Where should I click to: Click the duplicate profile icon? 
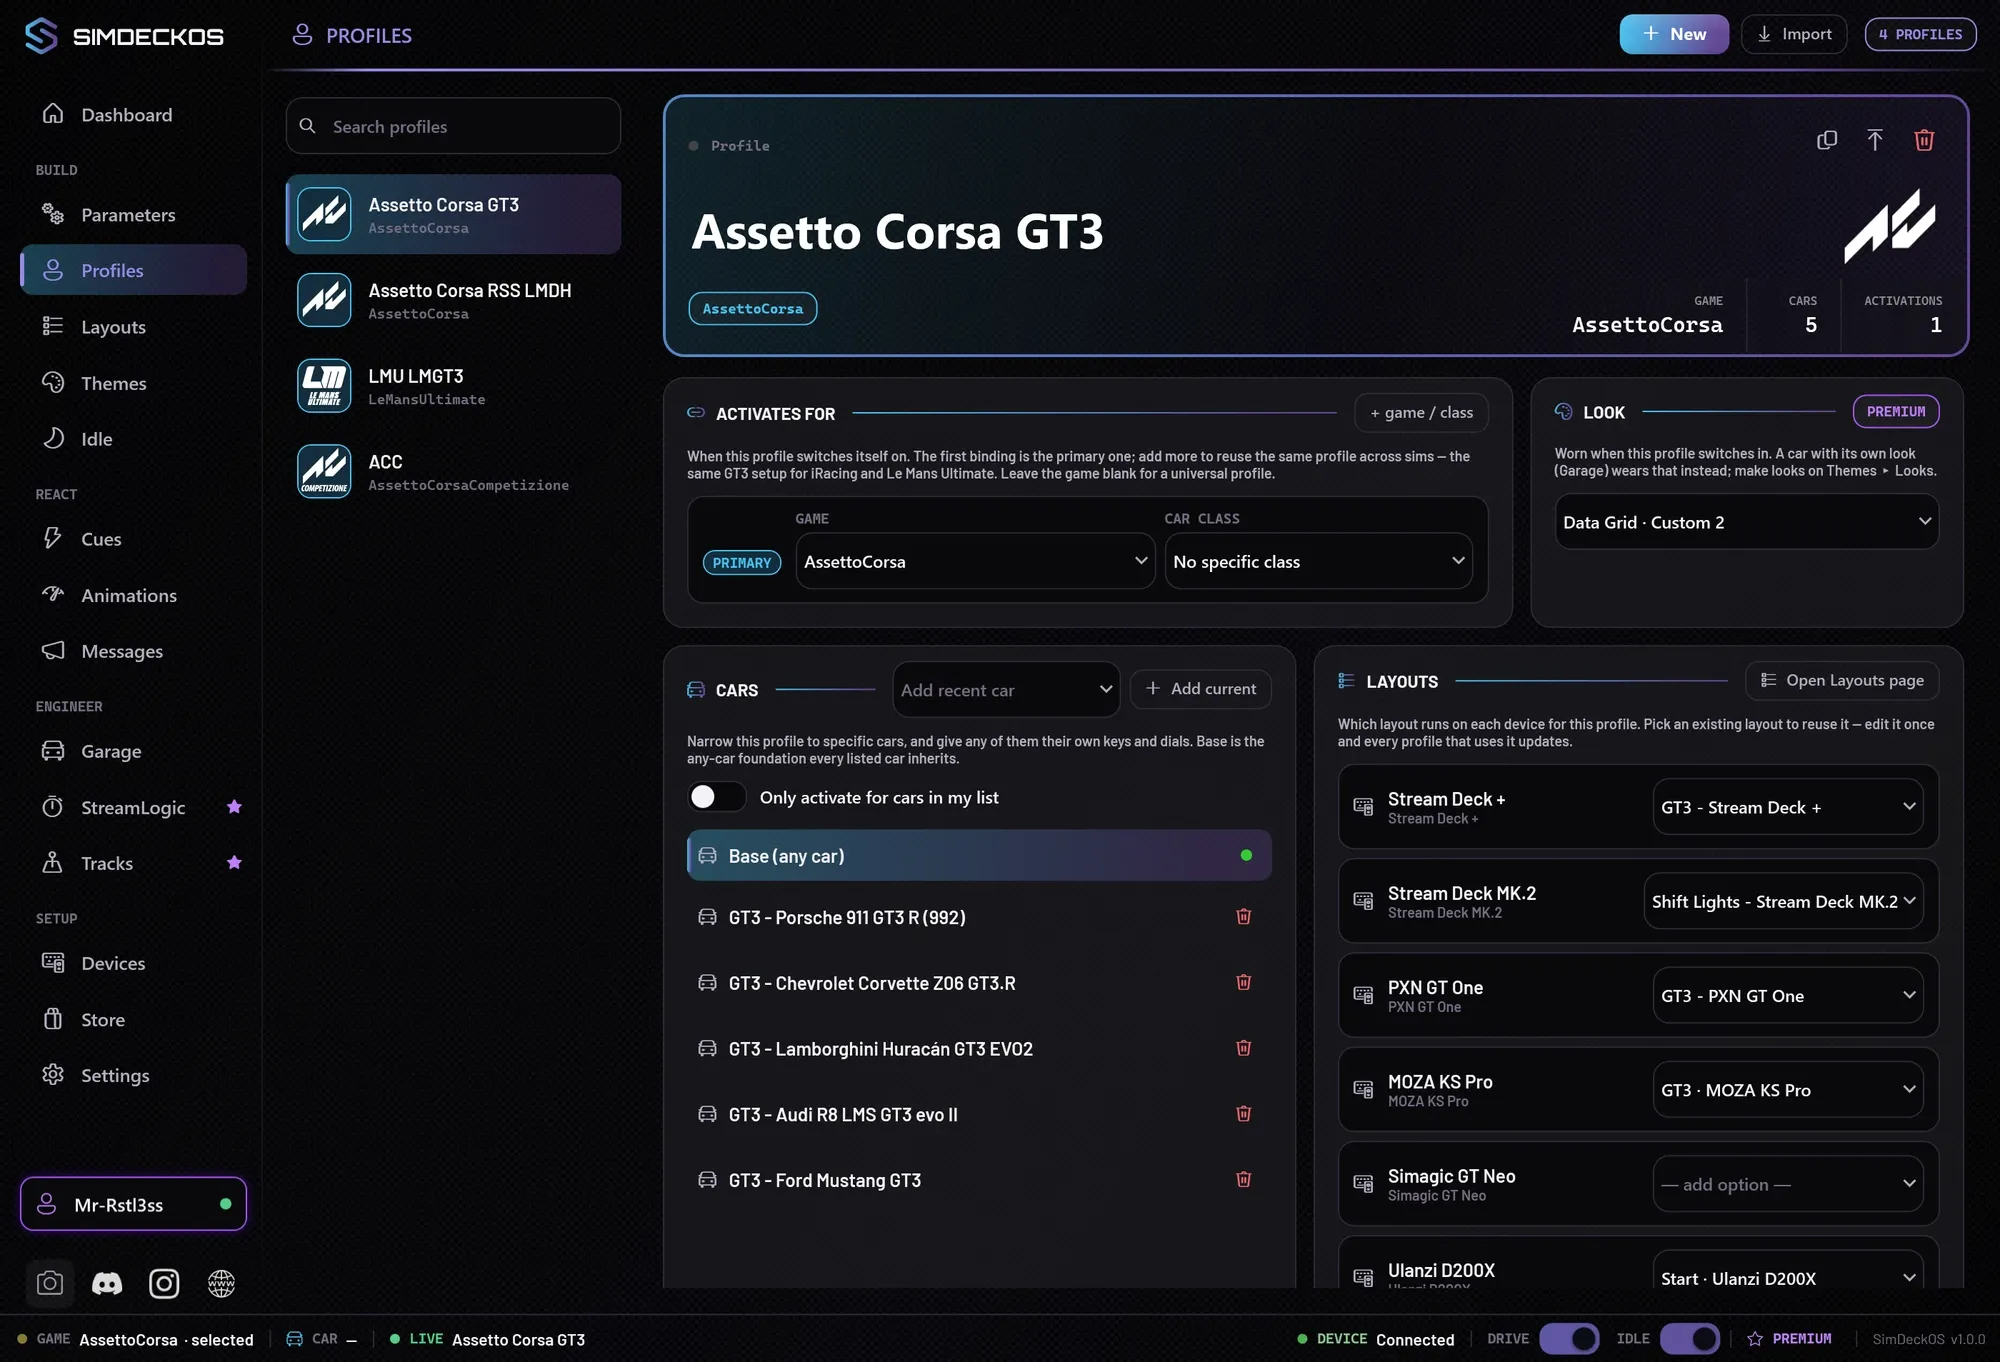[x=1827, y=140]
